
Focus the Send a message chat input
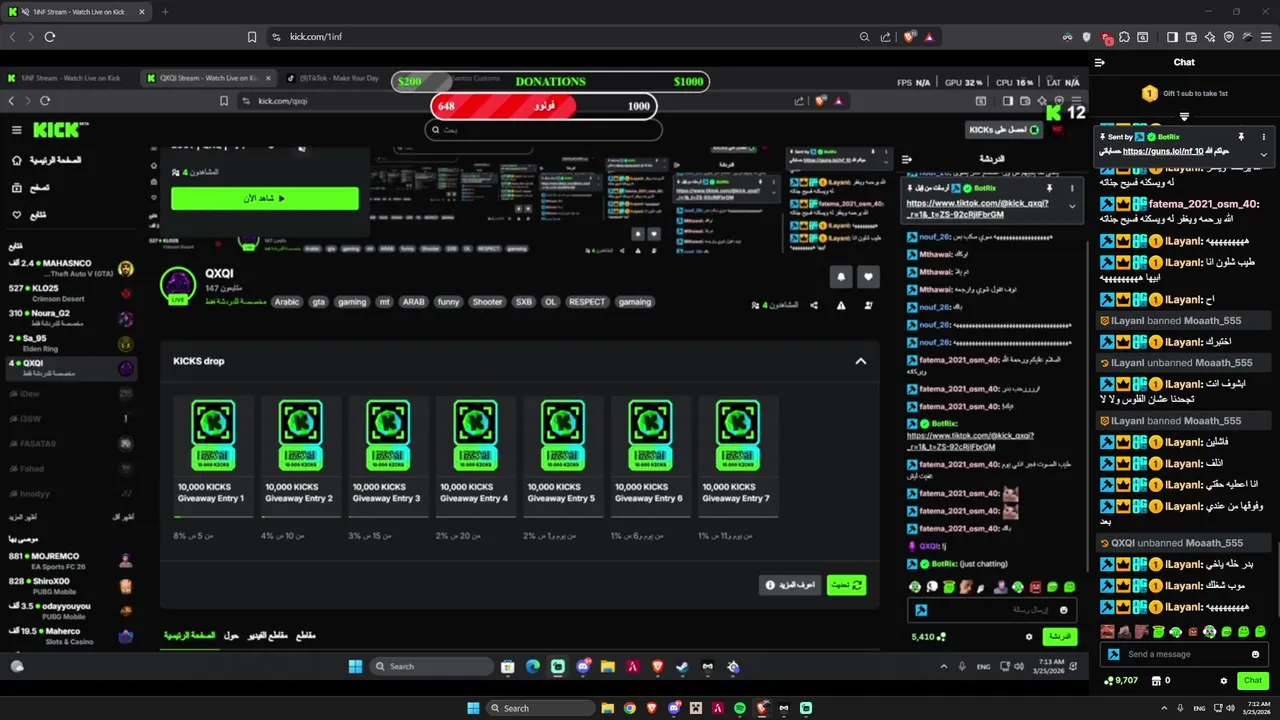(x=1183, y=654)
